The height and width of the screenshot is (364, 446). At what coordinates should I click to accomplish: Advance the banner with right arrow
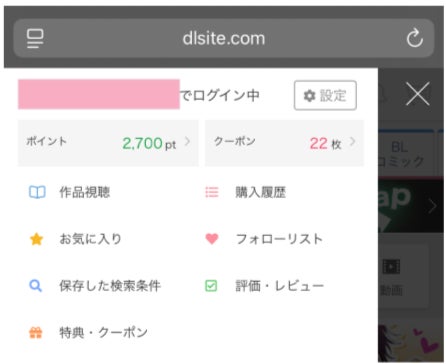tap(432, 206)
